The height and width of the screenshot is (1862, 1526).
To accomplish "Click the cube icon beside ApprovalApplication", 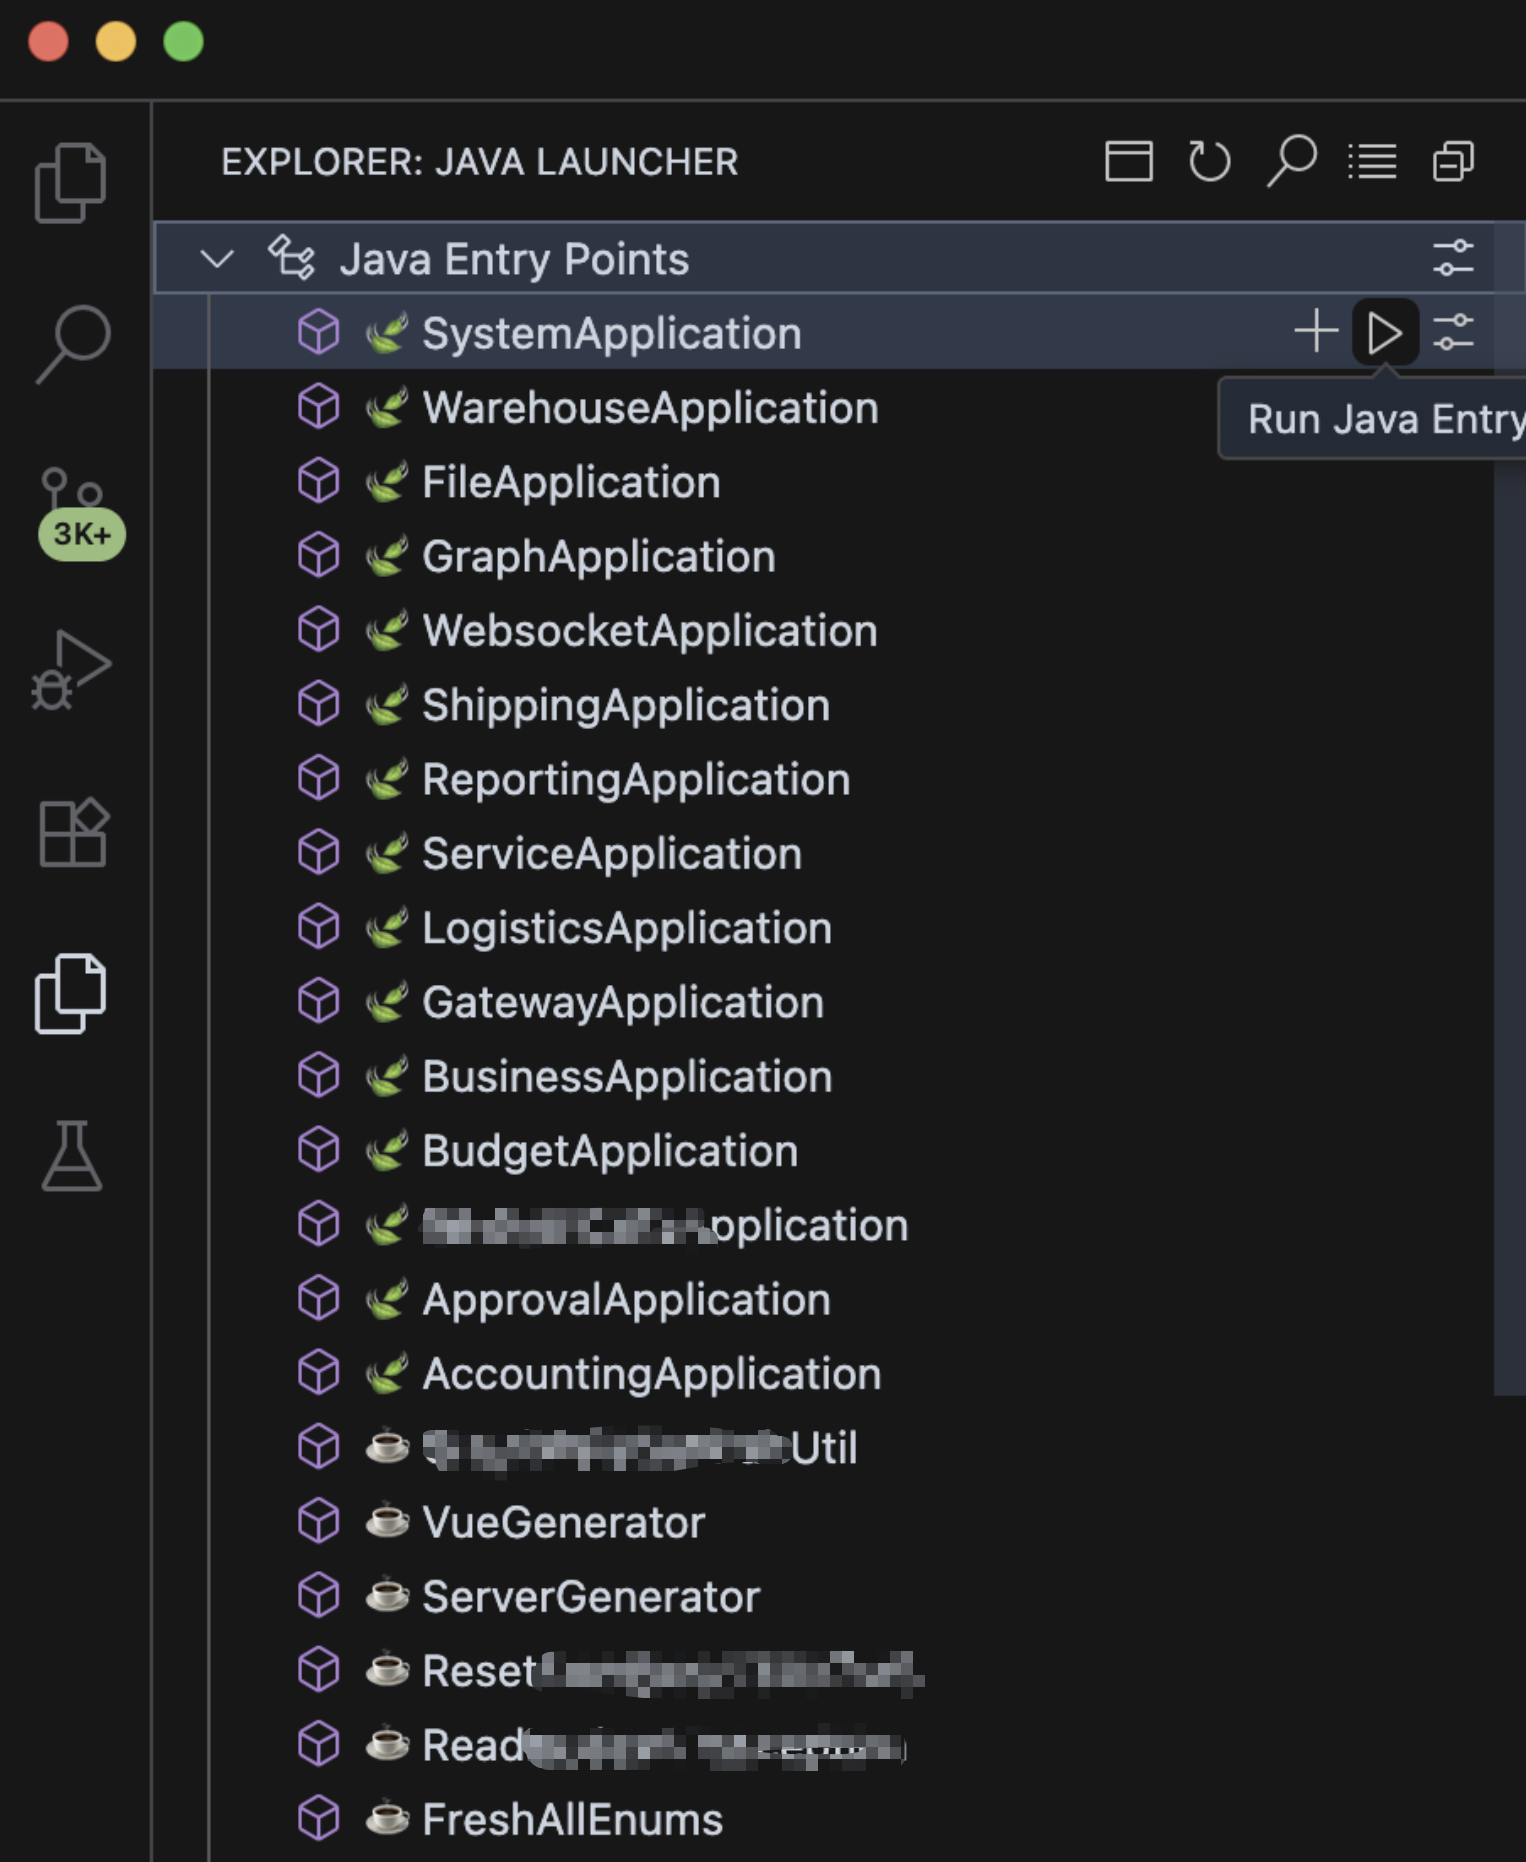I will coord(319,1299).
